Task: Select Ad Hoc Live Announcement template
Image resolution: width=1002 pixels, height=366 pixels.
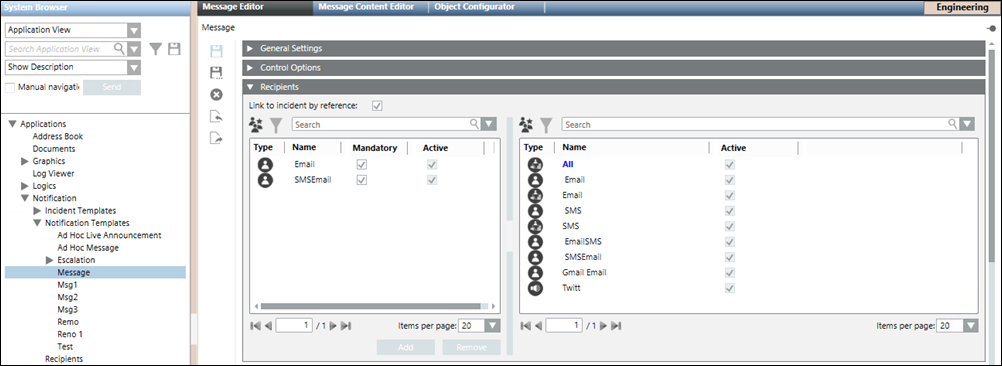Action: tap(109, 236)
